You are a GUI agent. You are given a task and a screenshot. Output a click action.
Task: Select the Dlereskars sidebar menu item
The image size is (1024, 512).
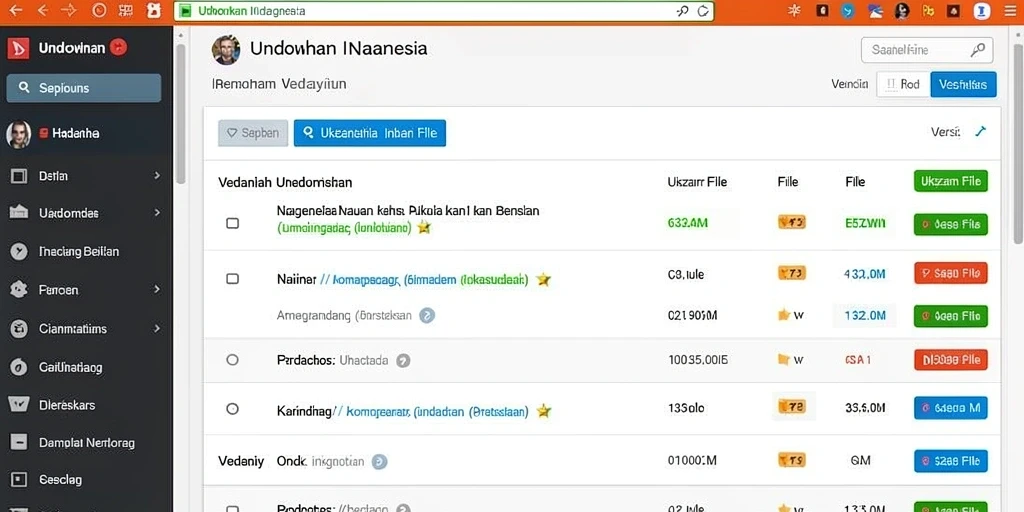[86, 405]
